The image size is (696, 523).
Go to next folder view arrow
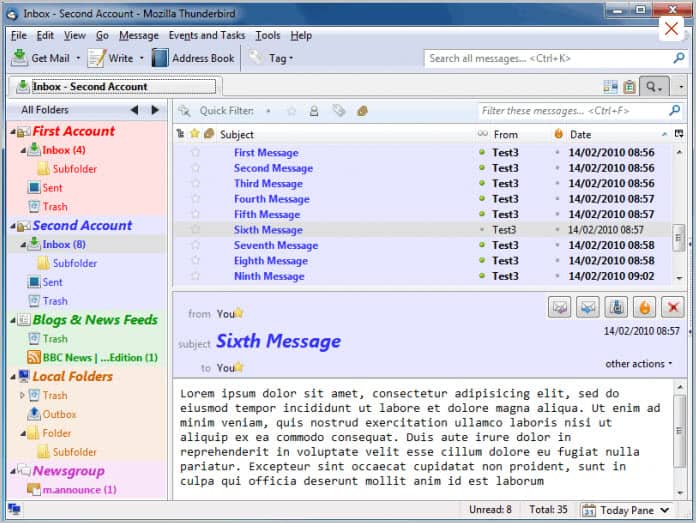pos(155,110)
